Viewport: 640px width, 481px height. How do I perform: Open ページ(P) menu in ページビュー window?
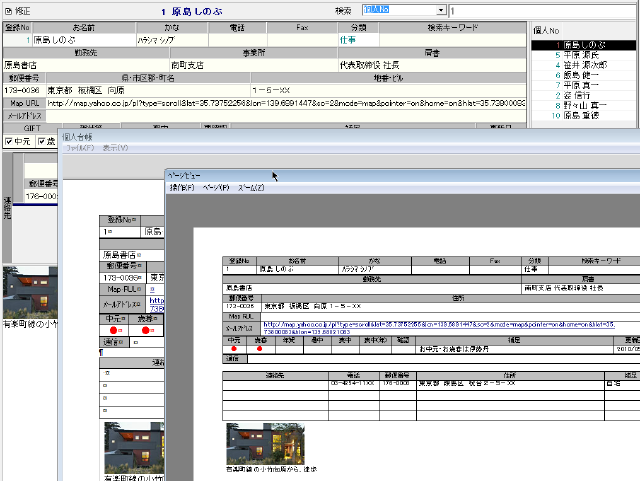216,187
